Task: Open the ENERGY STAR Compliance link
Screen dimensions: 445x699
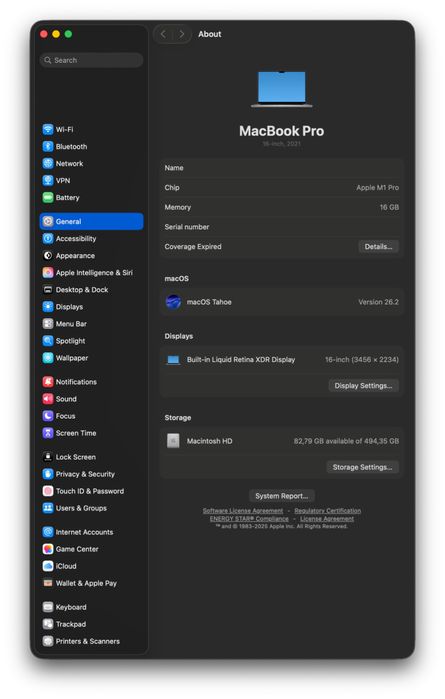Action: click(249, 519)
